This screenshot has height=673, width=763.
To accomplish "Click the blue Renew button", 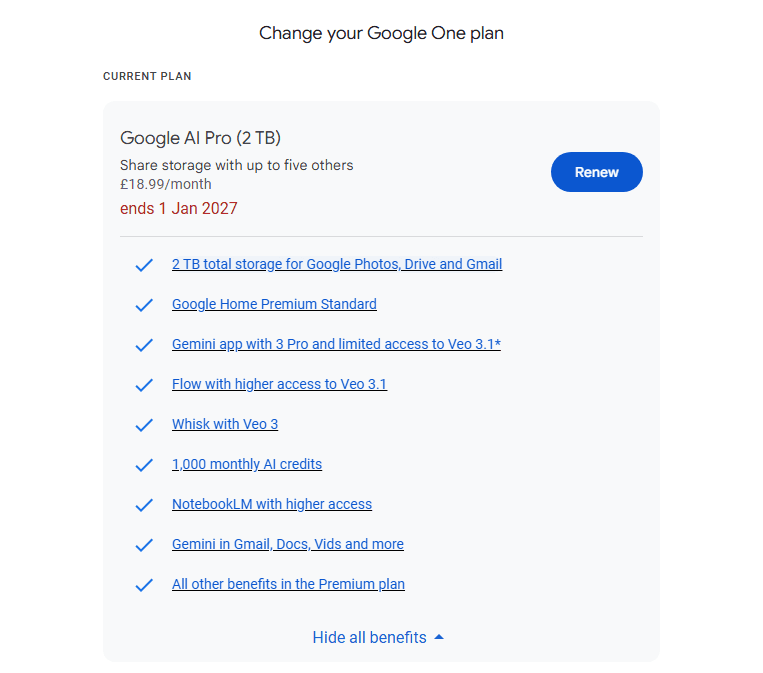I will [596, 172].
